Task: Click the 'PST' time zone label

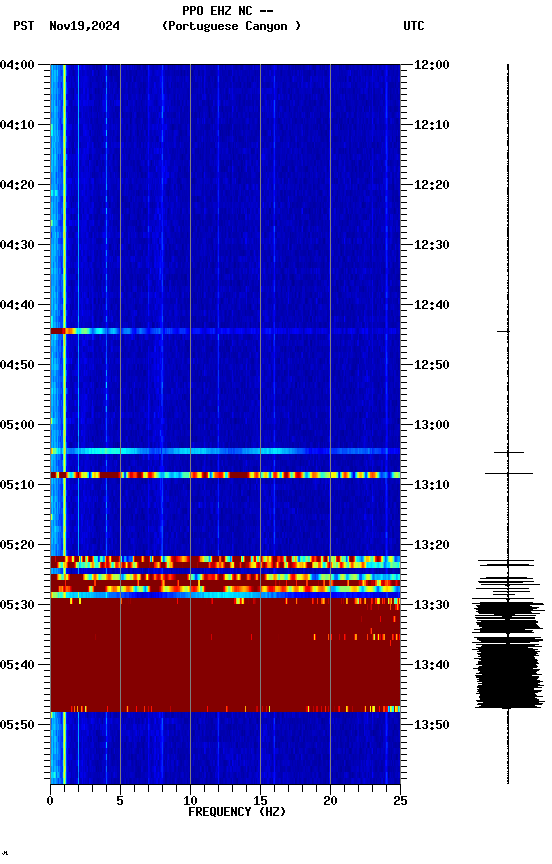Action: [x=24, y=26]
